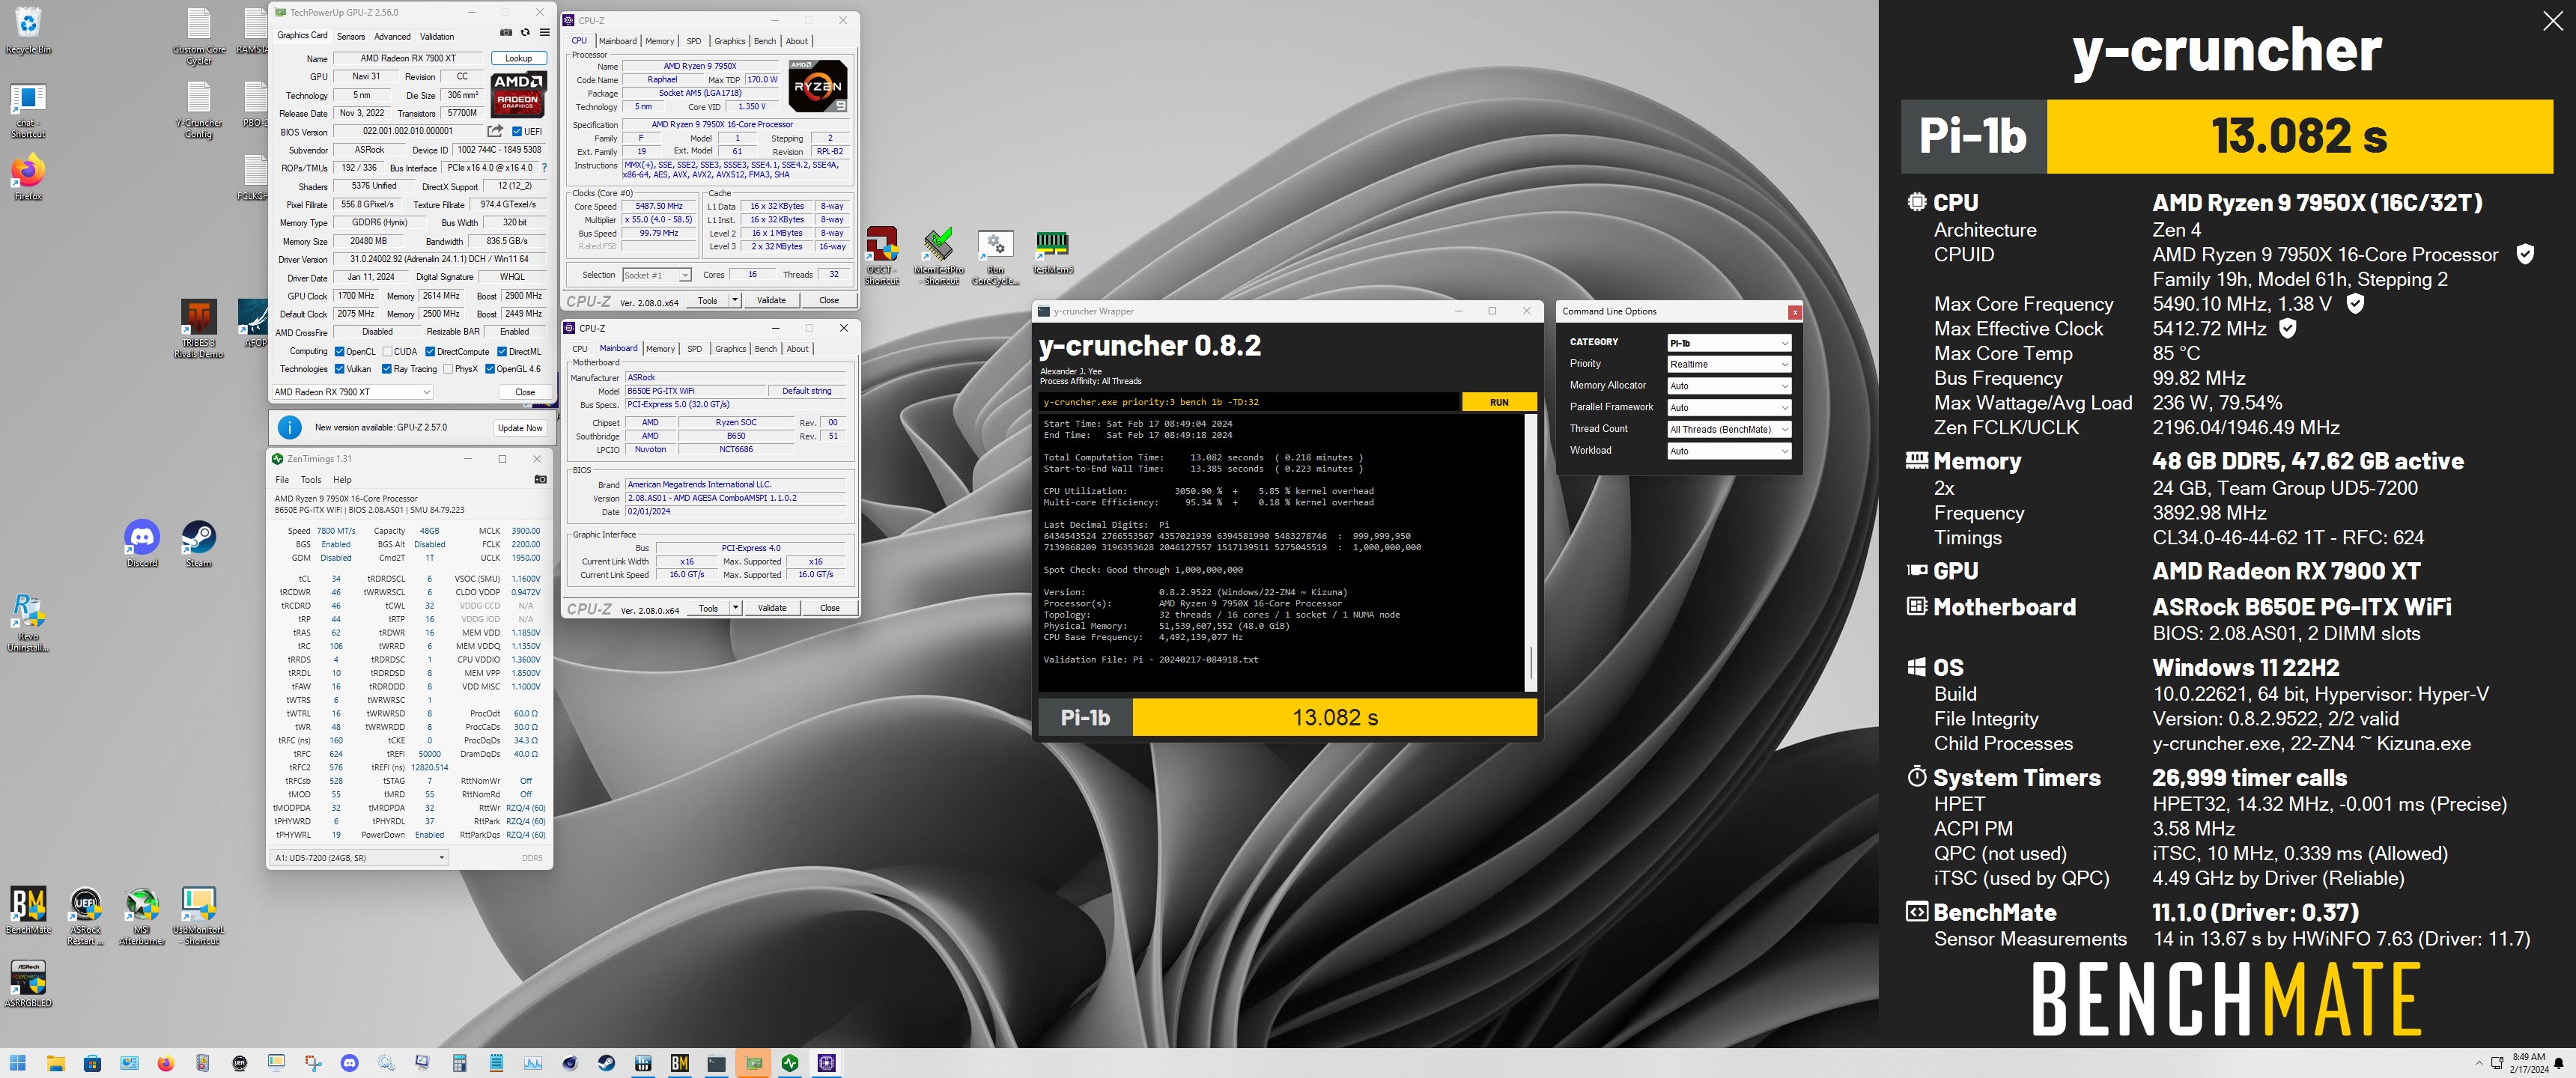Select the Steam desktop icon
Image resolution: width=2576 pixels, height=1078 pixels.
tap(198, 544)
